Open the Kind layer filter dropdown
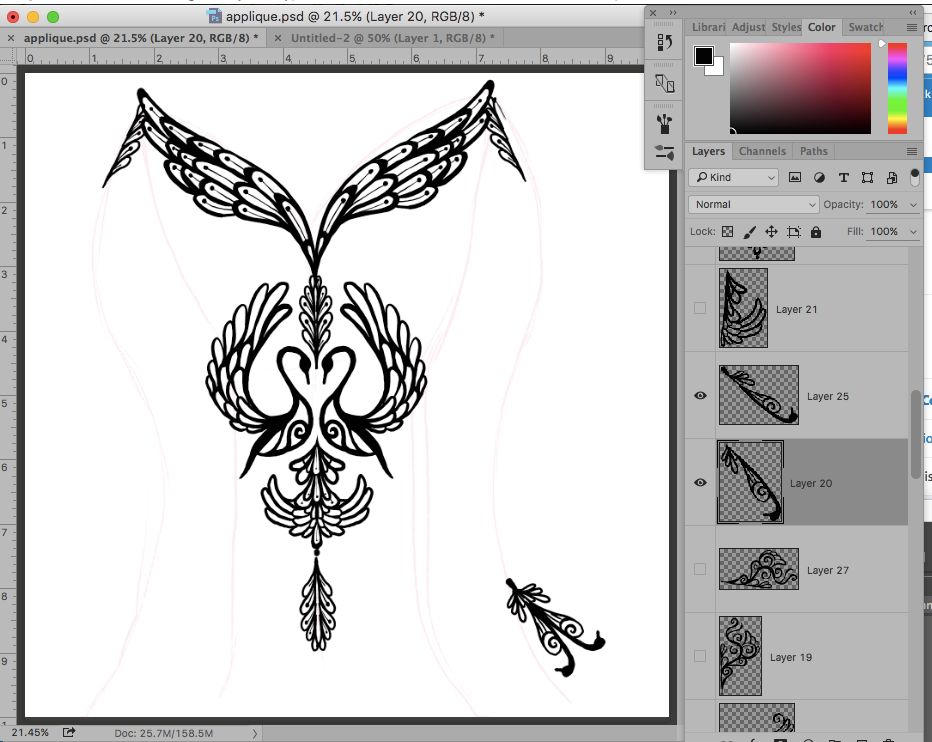This screenshot has height=742, width=932. (733, 177)
